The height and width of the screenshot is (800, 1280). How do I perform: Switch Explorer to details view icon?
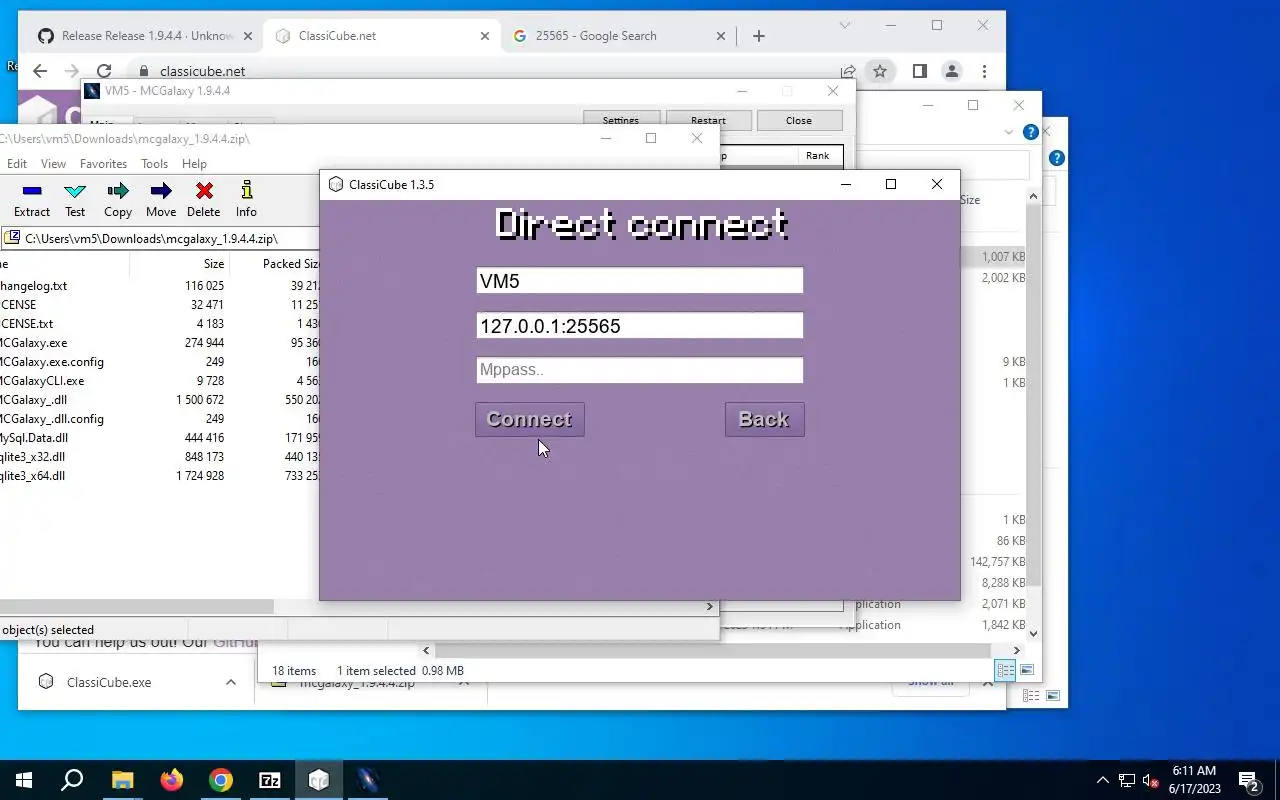[1006, 670]
